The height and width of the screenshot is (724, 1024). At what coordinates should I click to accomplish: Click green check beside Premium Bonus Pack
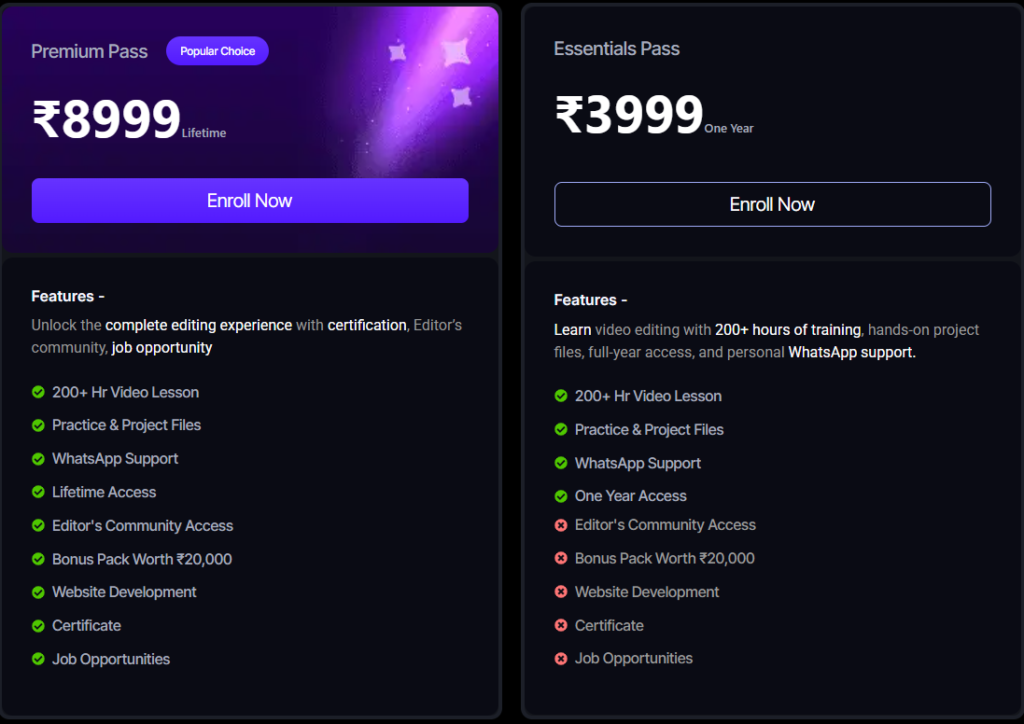pos(38,559)
